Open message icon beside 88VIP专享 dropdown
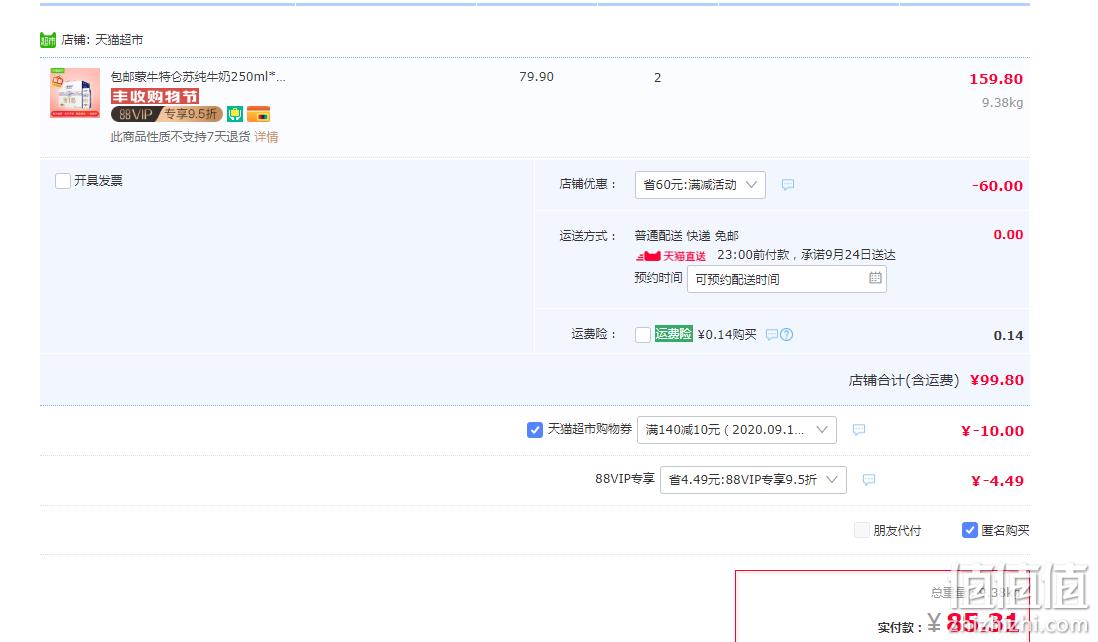Screen dimensions: 1098x642 coord(869,480)
